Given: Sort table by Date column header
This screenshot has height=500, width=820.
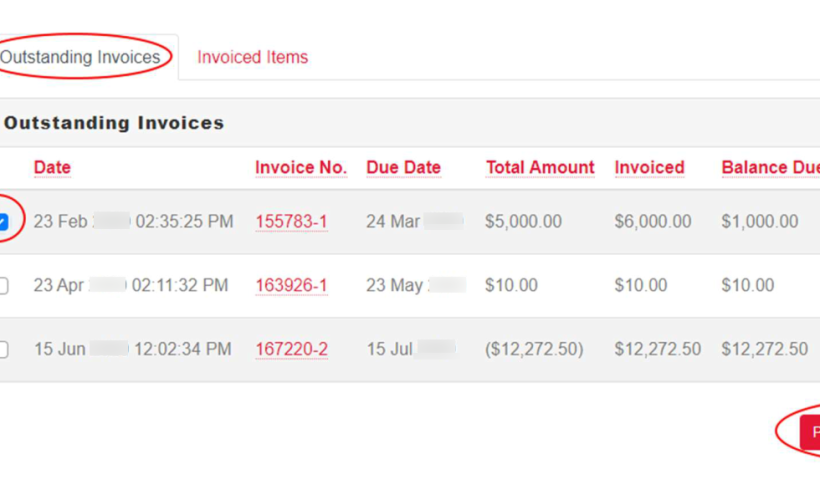Looking at the screenshot, I should (x=52, y=167).
